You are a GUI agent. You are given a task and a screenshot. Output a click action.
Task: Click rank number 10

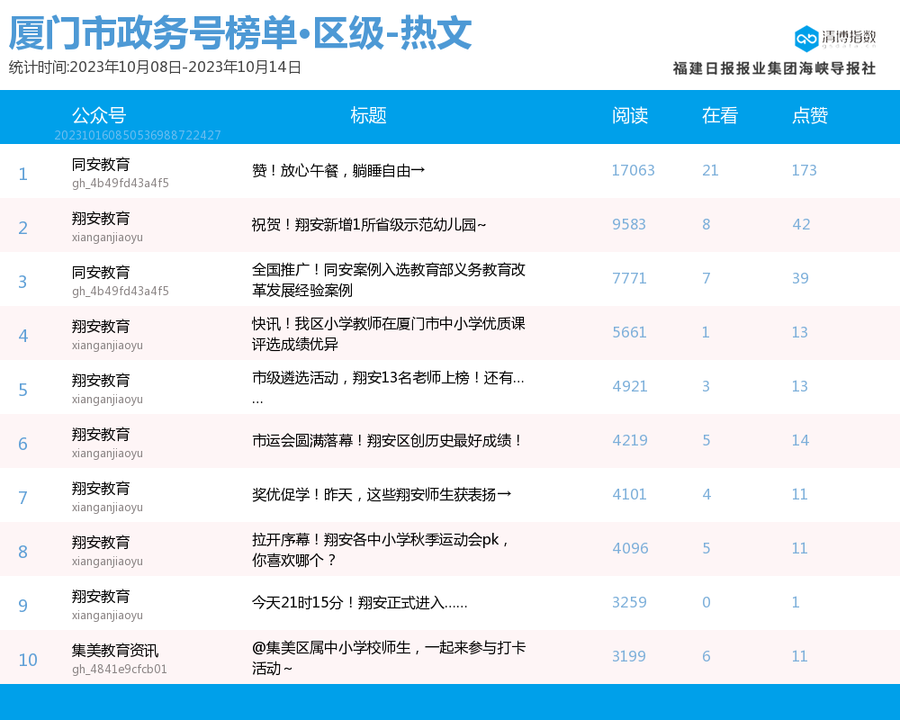point(28,660)
